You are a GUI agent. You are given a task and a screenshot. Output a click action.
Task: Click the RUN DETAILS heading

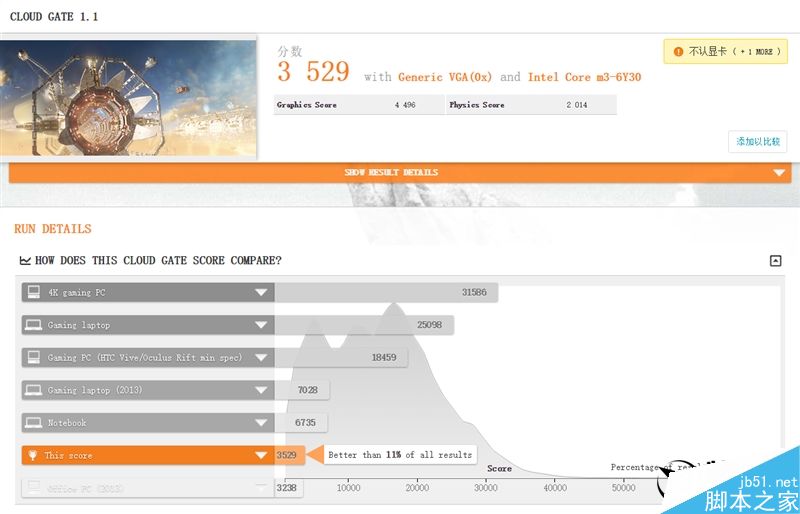[x=53, y=229]
